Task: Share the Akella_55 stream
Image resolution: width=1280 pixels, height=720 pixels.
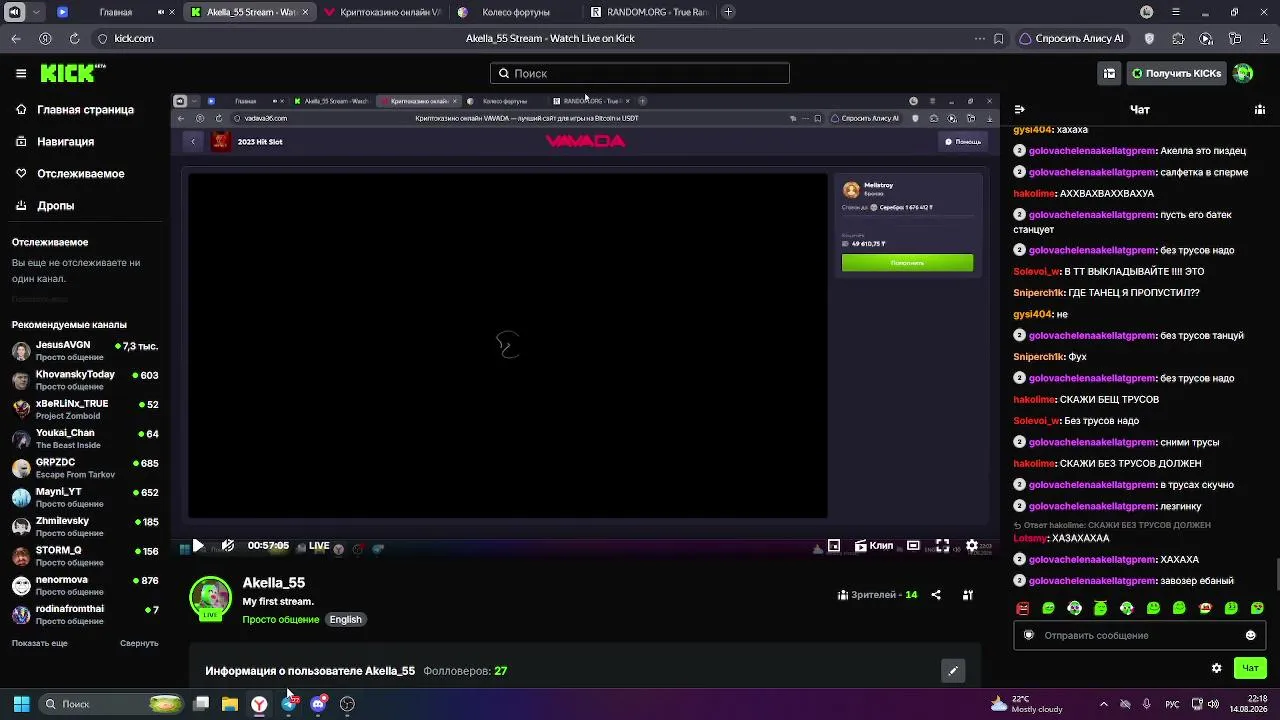Action: pos(936,595)
